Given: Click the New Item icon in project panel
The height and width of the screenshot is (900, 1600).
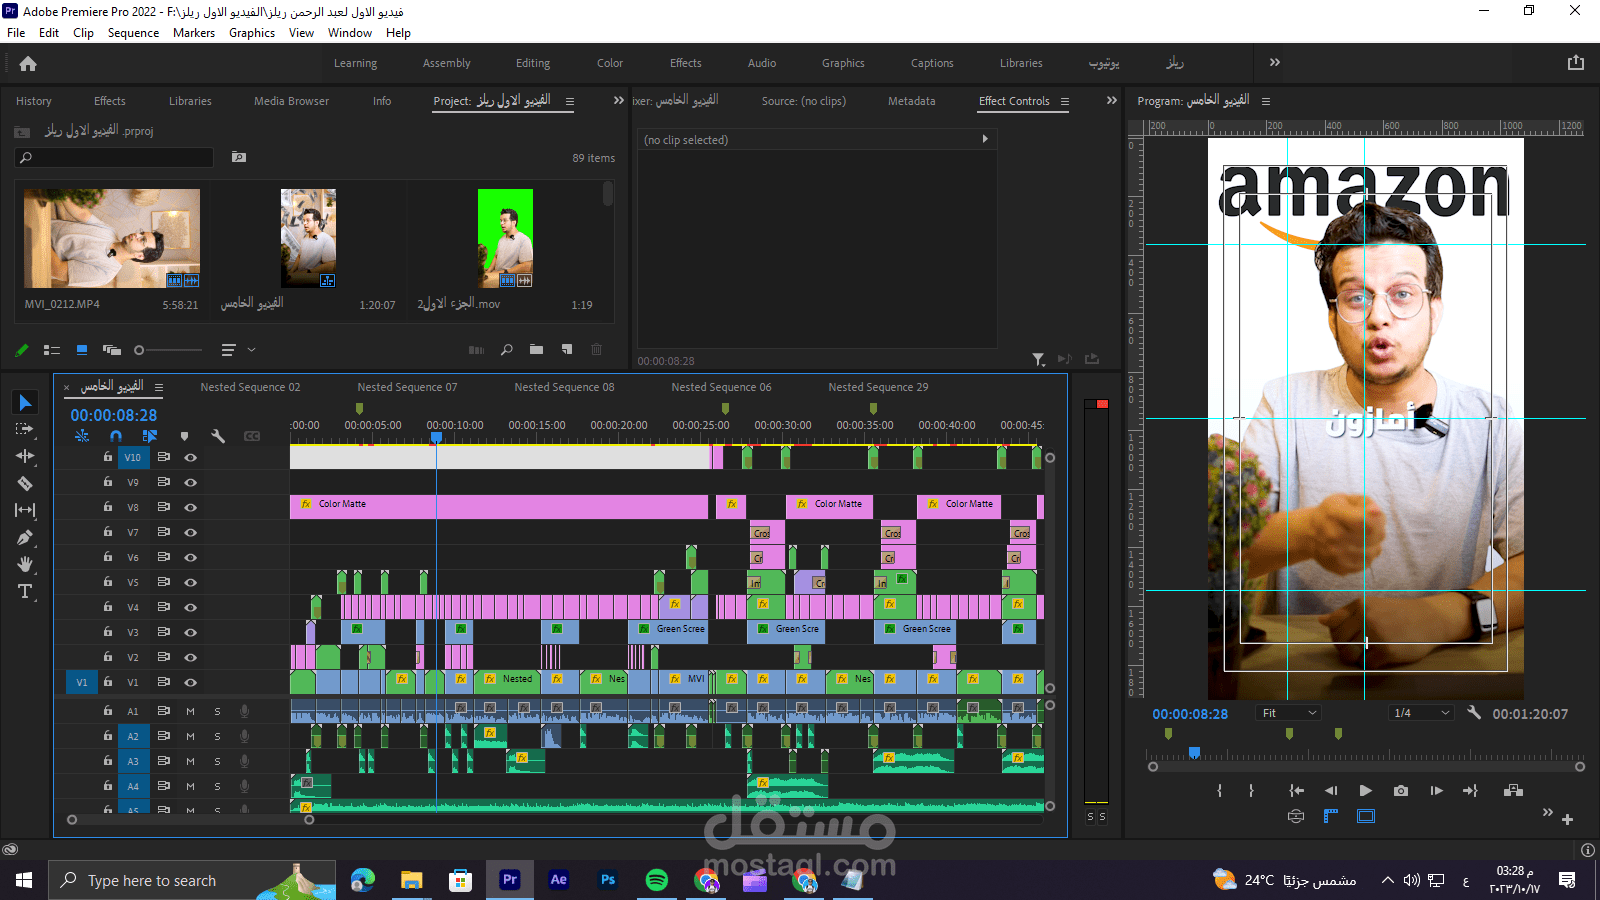Looking at the screenshot, I should [x=567, y=349].
